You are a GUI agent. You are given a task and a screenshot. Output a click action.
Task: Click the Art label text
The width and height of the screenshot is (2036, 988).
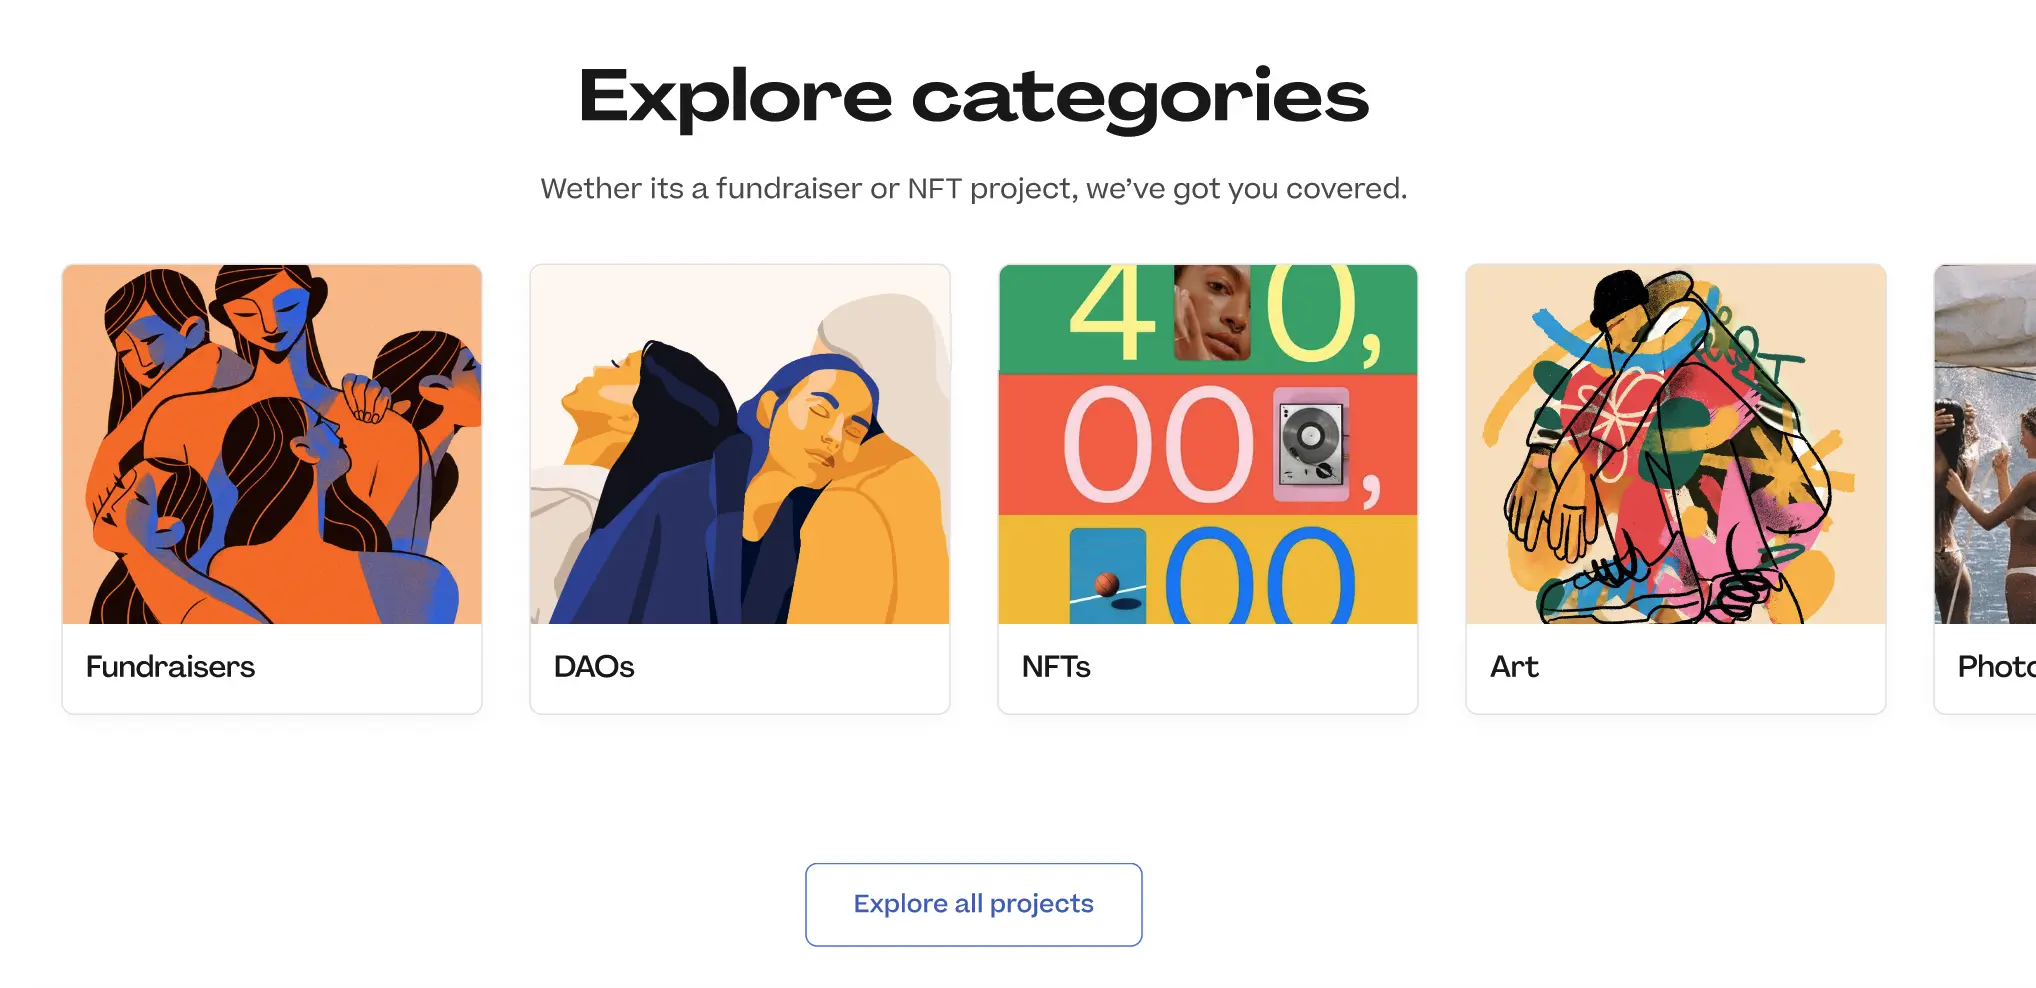click(1513, 667)
